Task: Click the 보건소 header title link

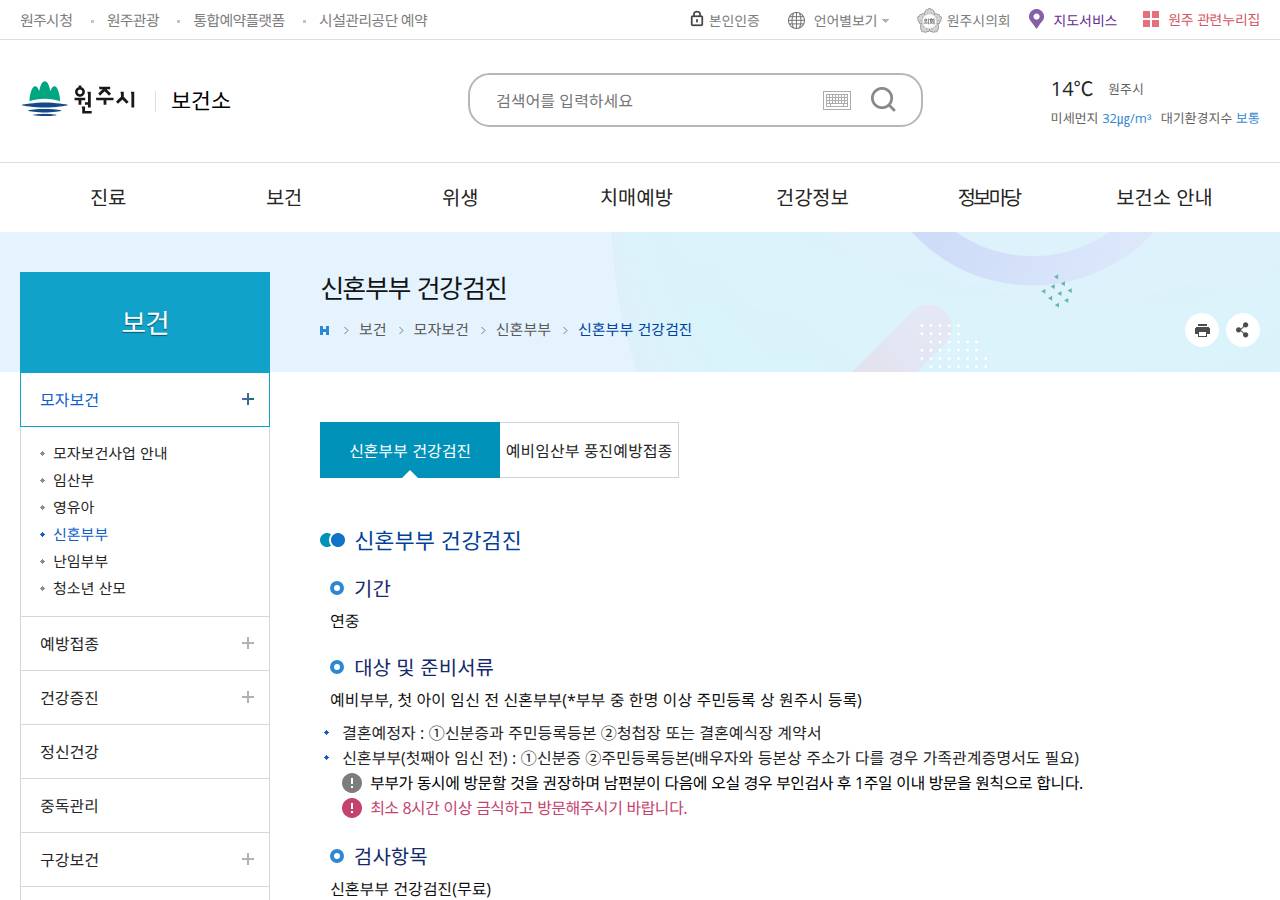Action: coord(201,100)
